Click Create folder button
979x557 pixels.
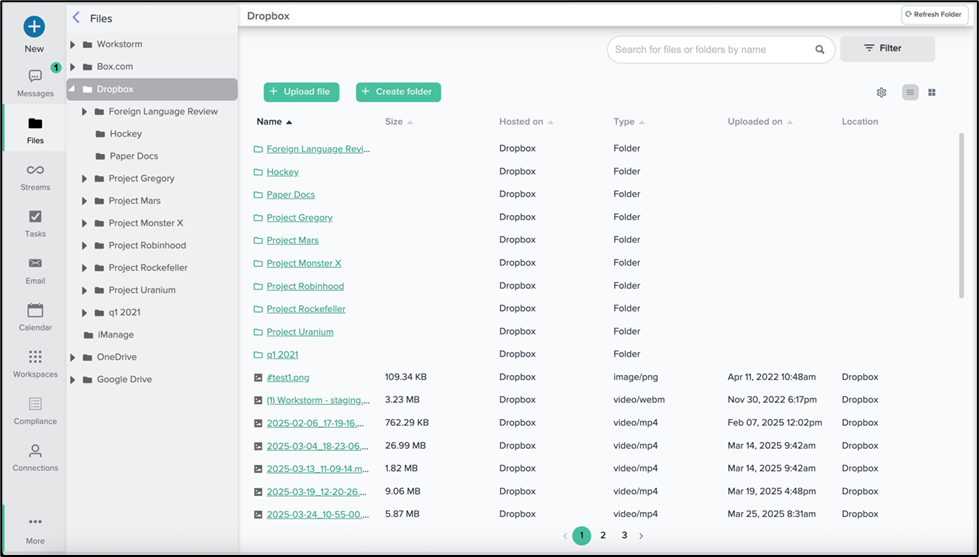coord(398,92)
